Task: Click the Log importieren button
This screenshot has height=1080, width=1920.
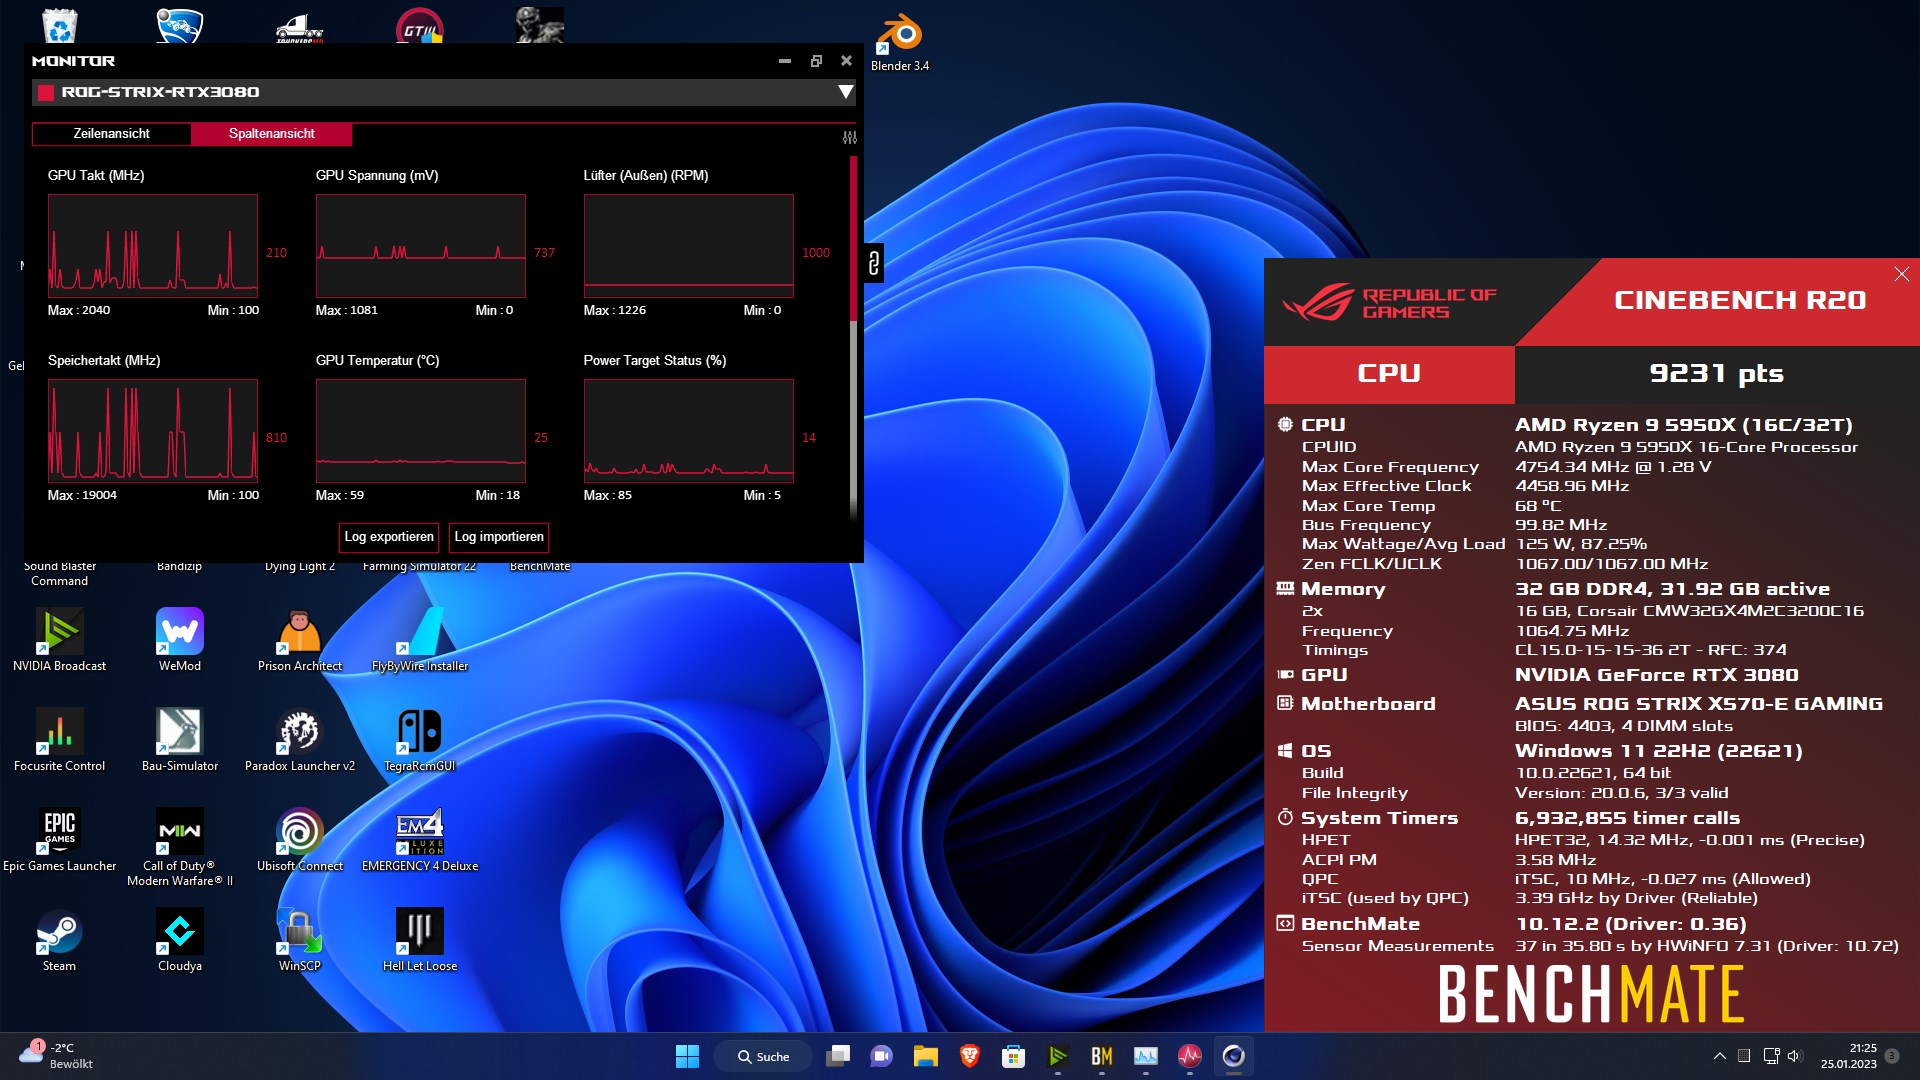Action: (x=499, y=537)
